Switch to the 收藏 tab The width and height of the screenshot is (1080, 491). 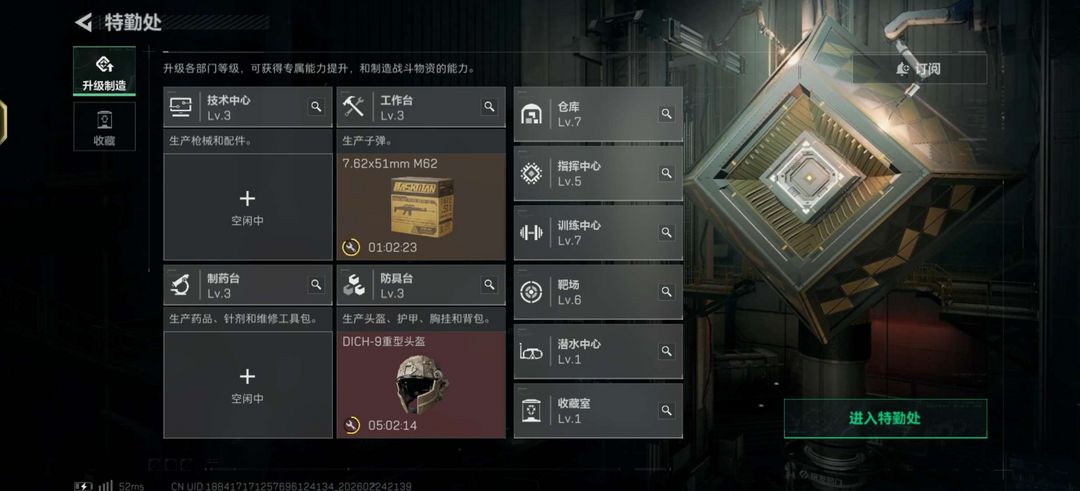[x=104, y=127]
